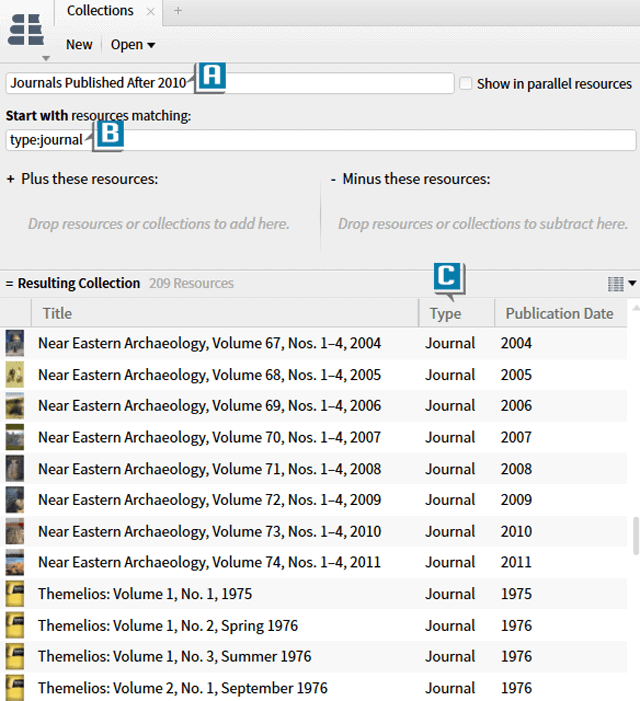Expand the Open dropdown menu

tap(132, 45)
